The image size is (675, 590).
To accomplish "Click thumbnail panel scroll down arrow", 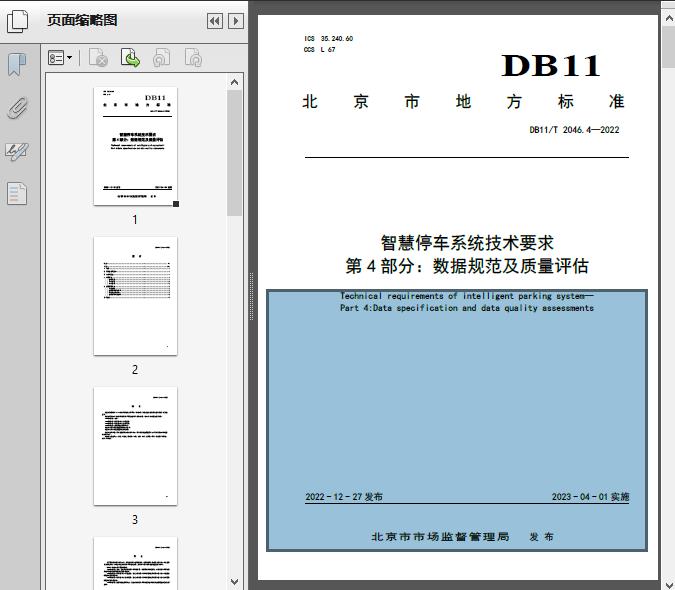I will [x=235, y=582].
